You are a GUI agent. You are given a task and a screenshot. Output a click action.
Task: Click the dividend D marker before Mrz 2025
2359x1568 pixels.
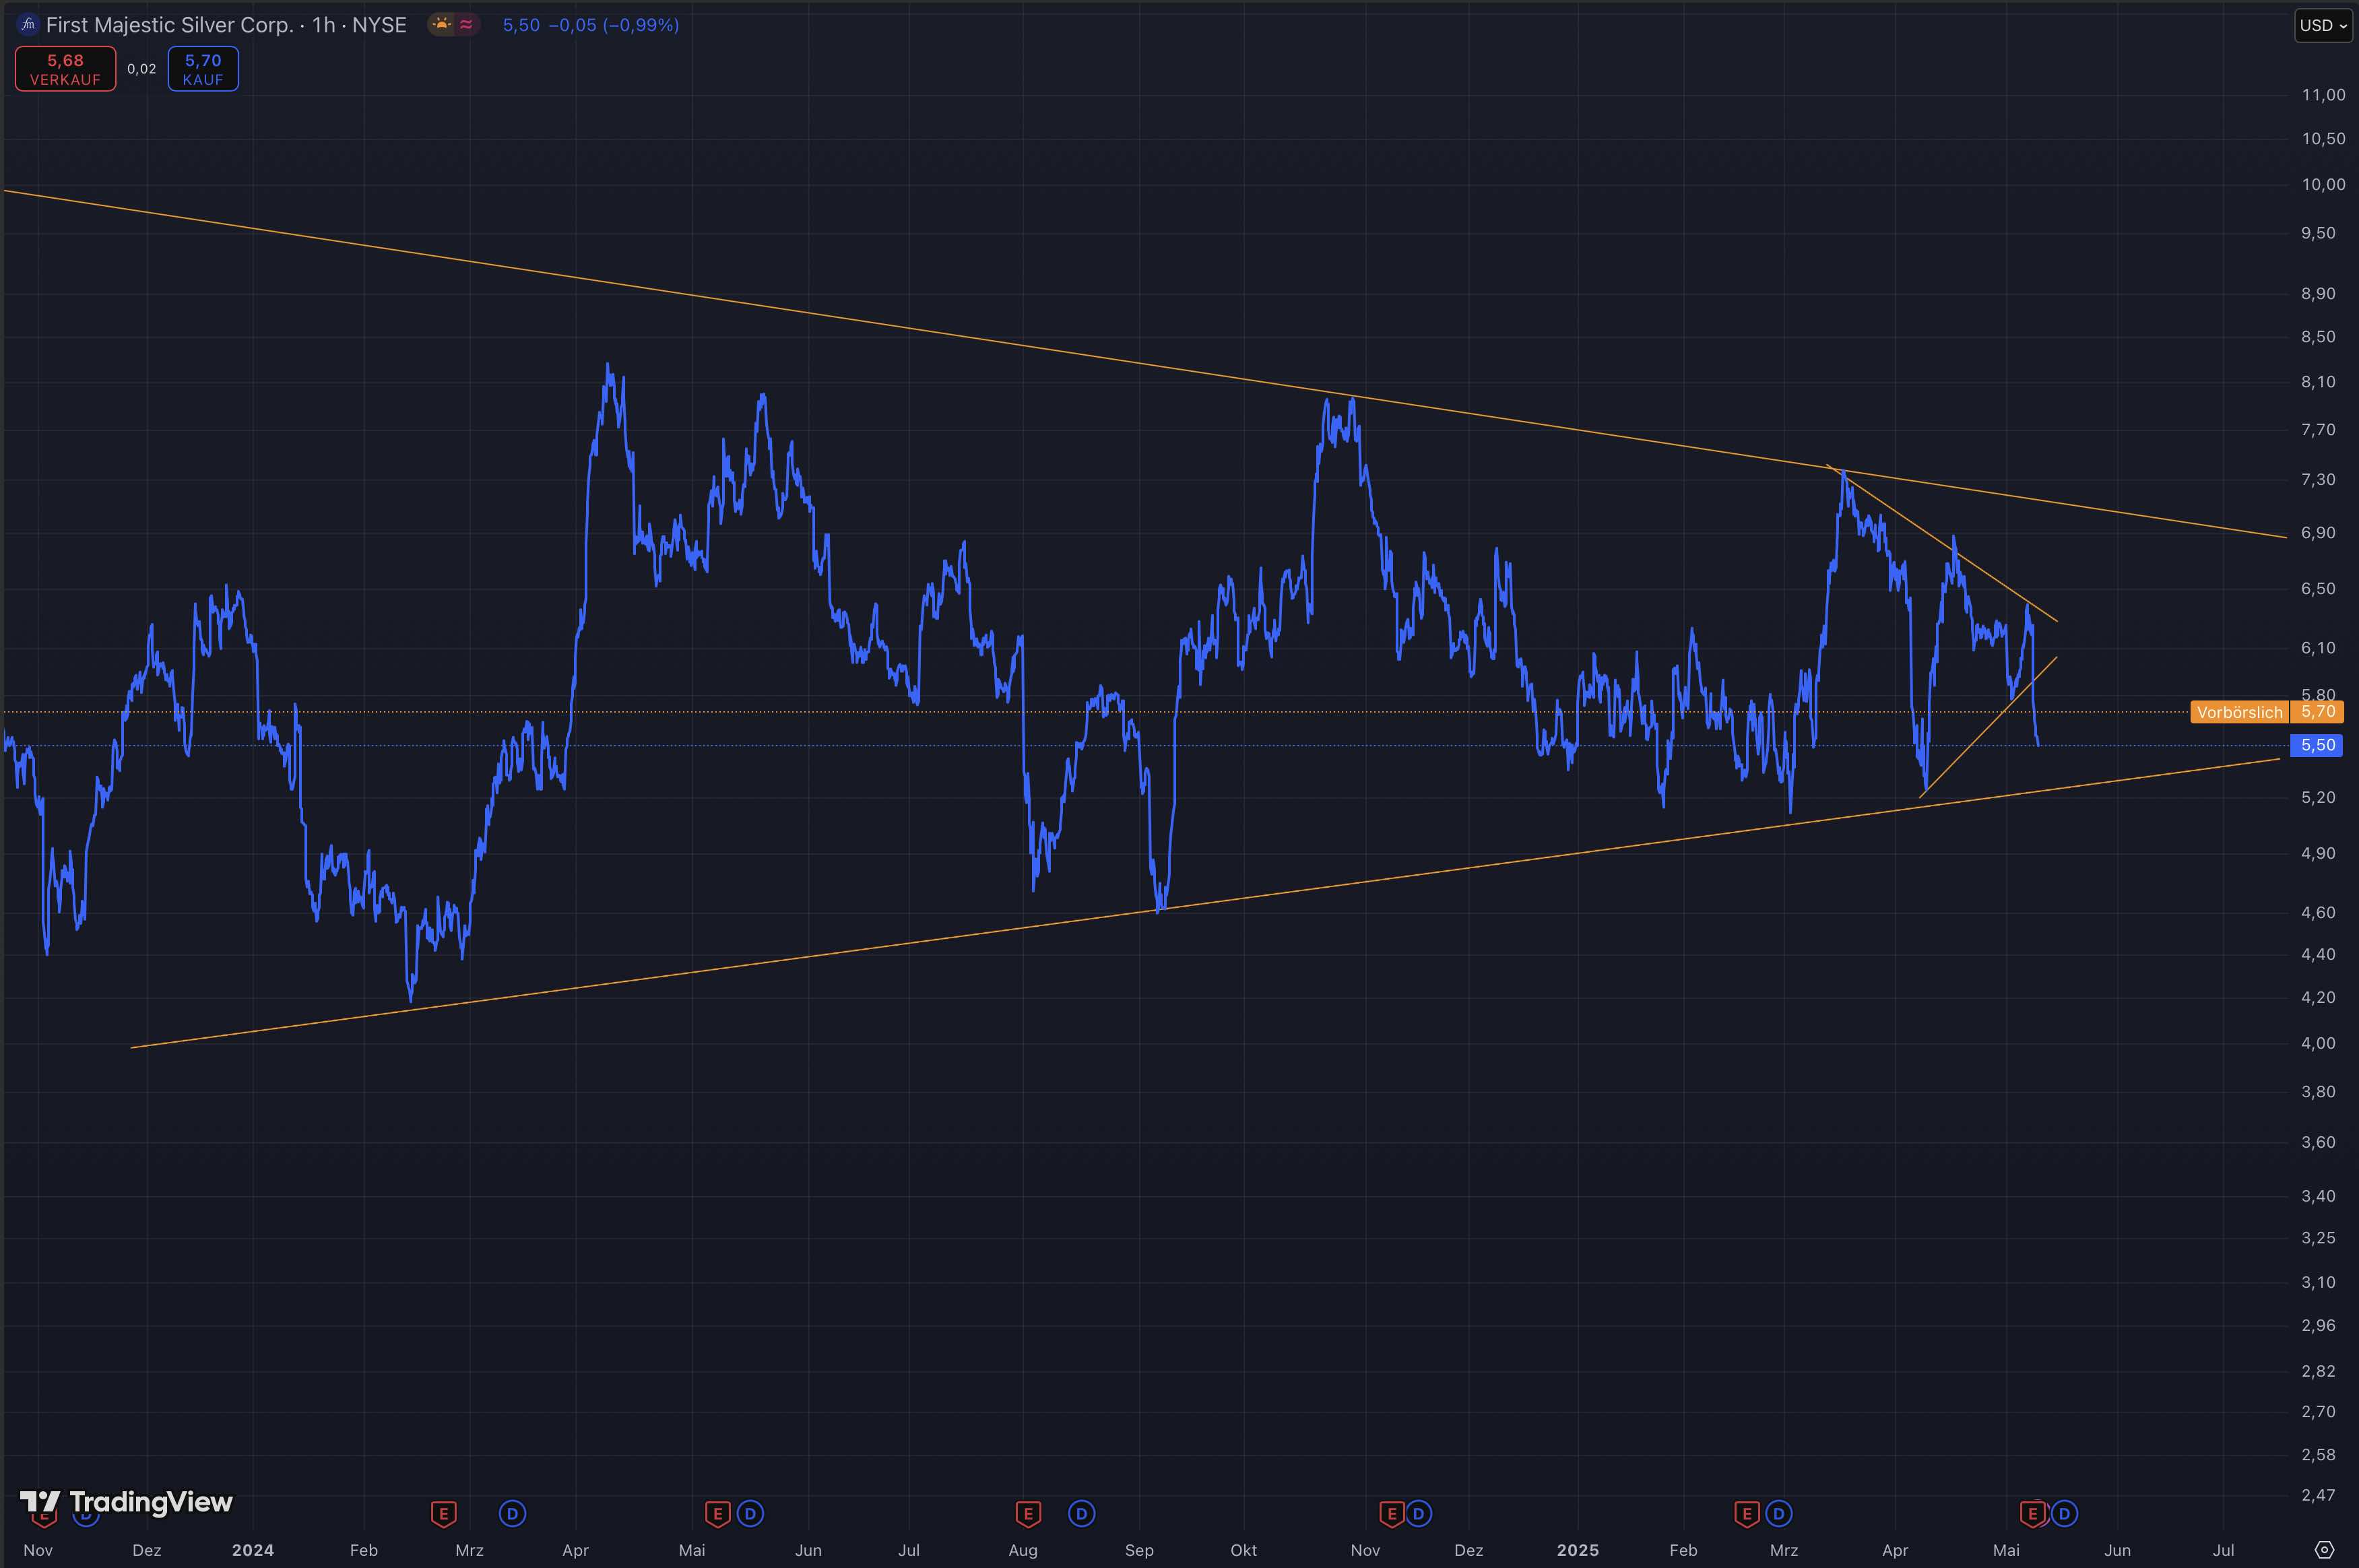(x=1778, y=1514)
